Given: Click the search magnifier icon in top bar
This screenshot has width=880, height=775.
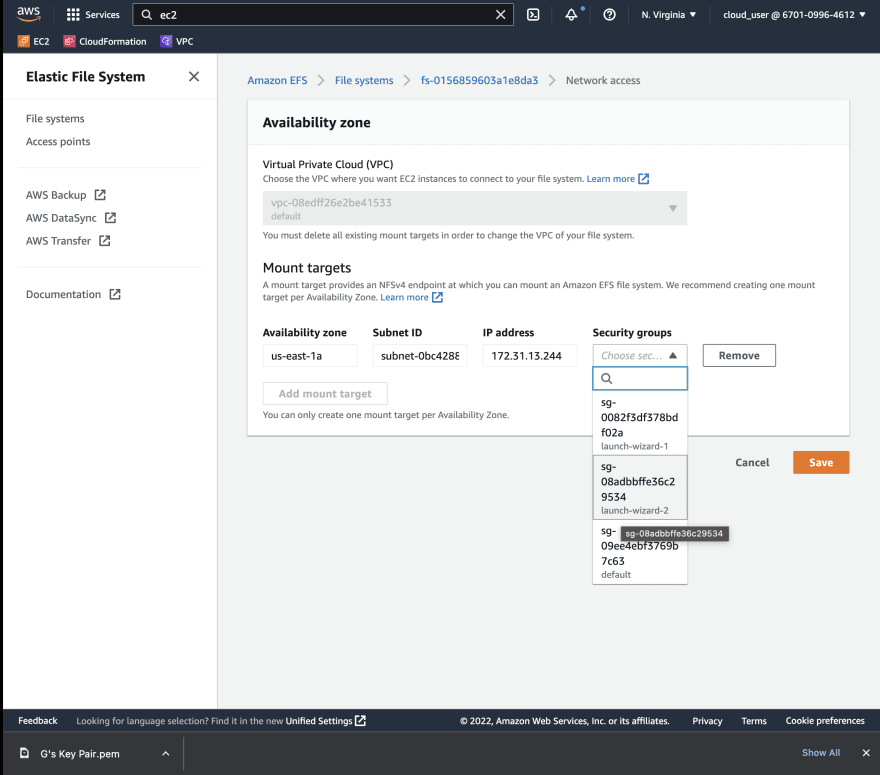Looking at the screenshot, I should tap(146, 15).
